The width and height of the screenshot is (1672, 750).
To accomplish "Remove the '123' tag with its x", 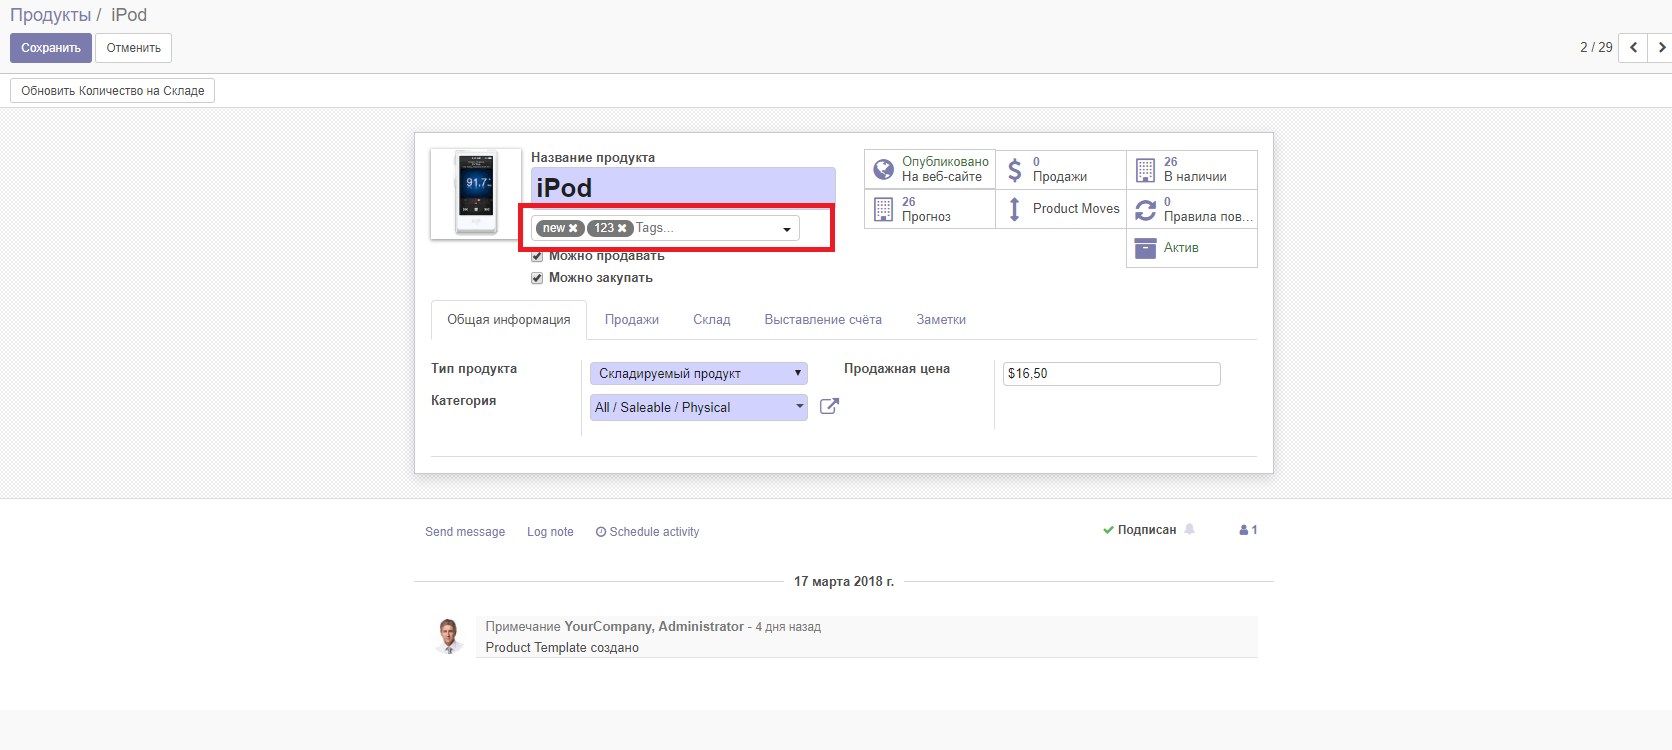I will [x=622, y=228].
